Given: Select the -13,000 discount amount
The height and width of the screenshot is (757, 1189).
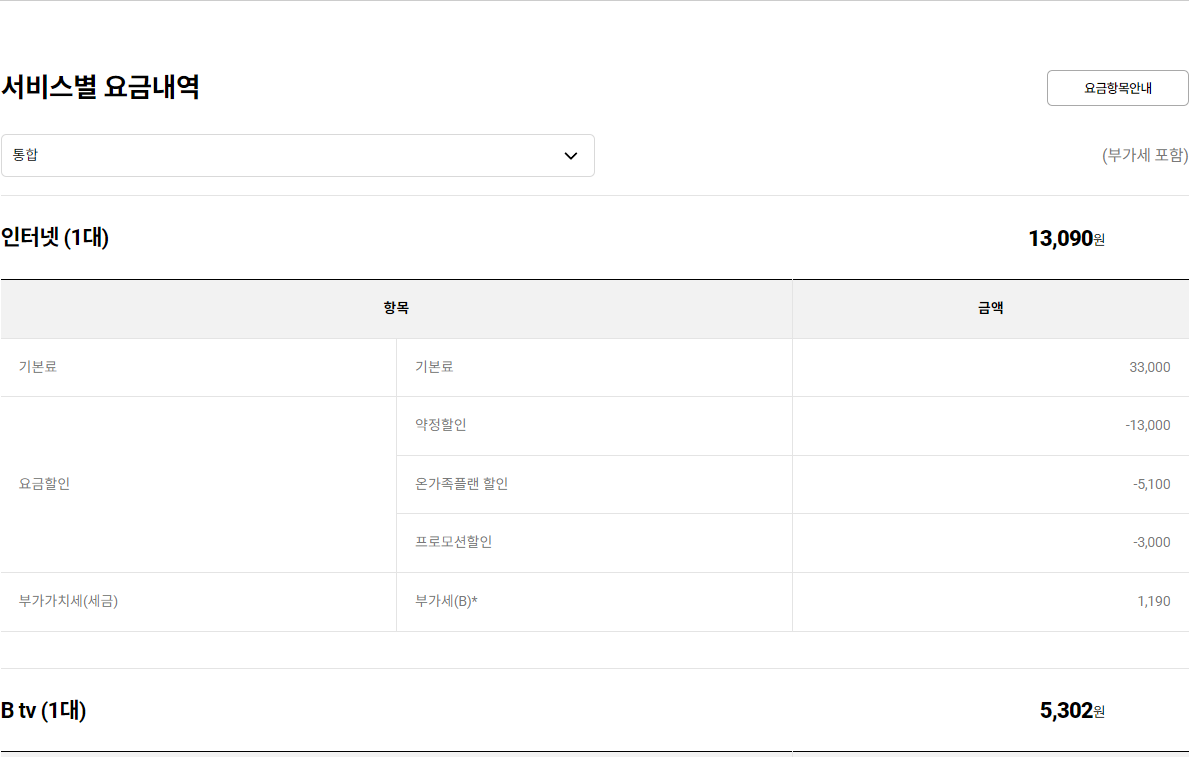Looking at the screenshot, I should click(1147, 425).
